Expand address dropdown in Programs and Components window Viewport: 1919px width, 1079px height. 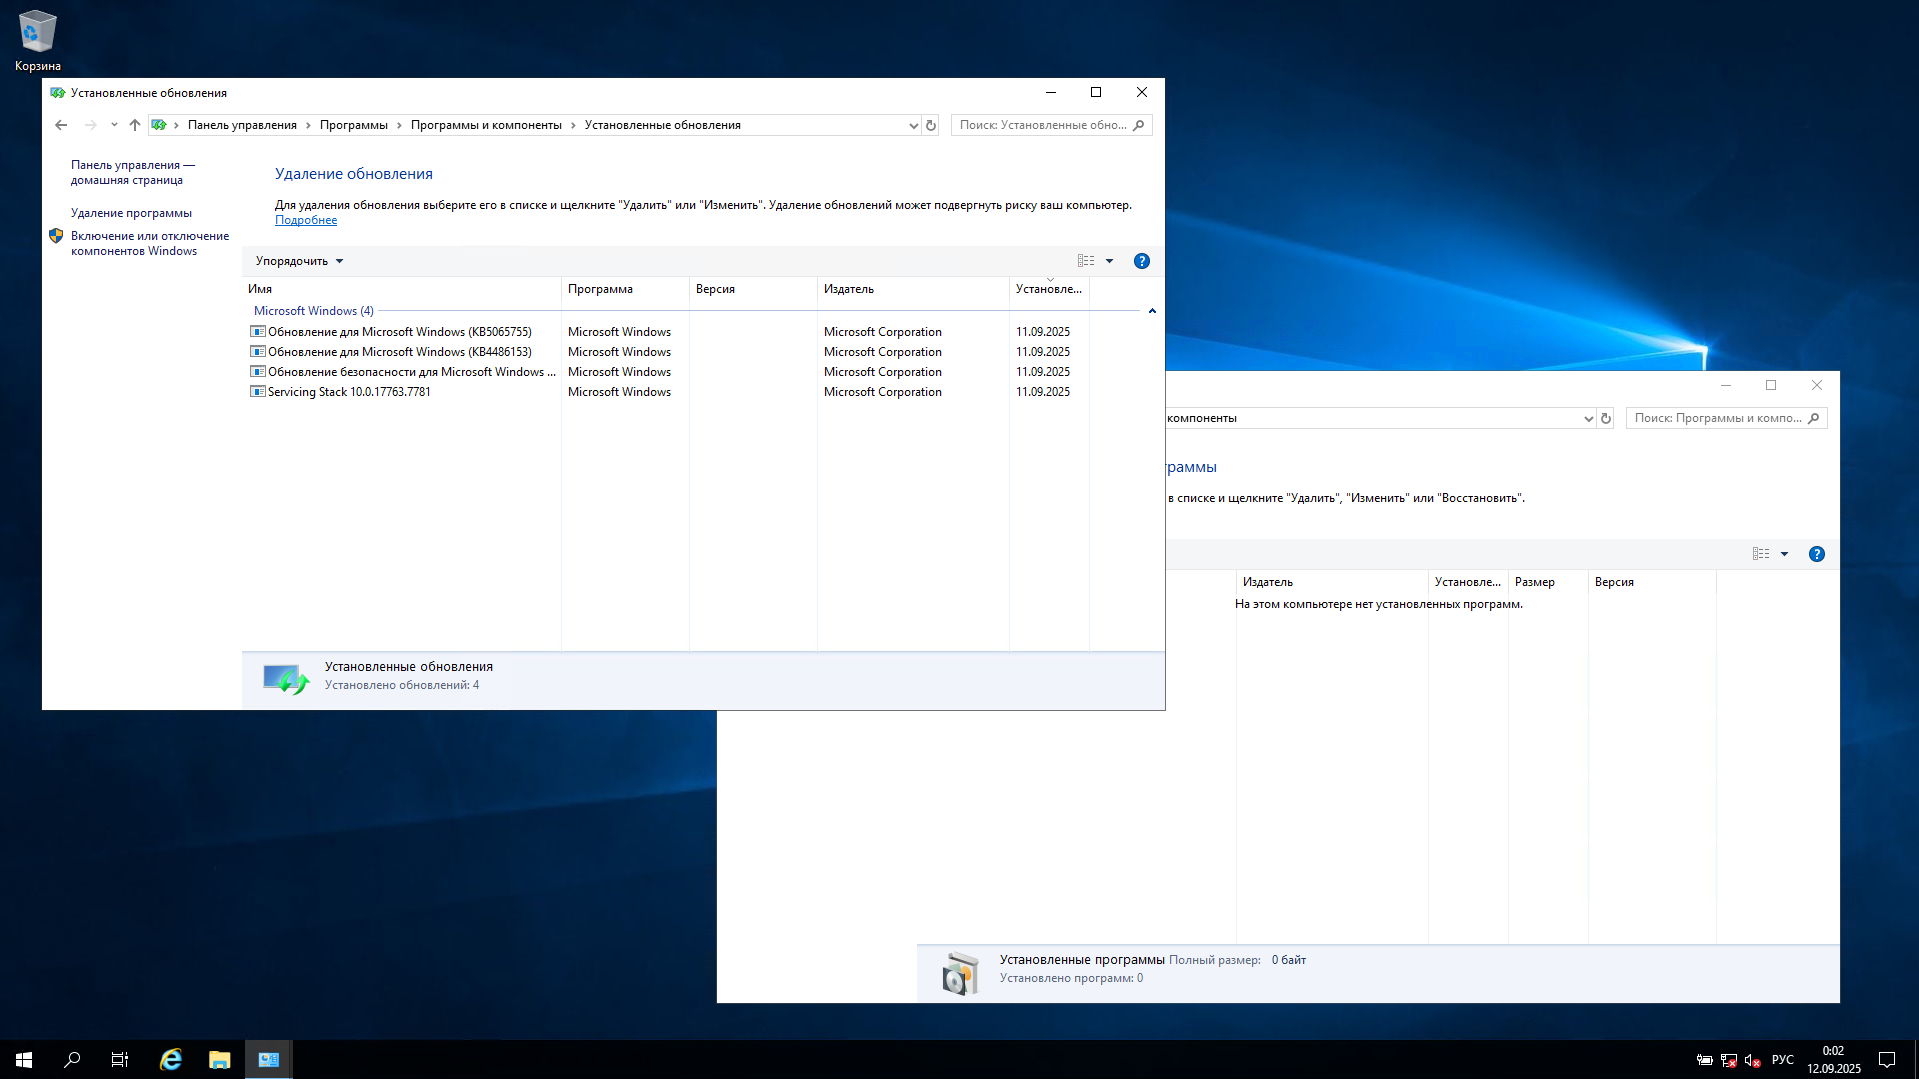[1588, 418]
